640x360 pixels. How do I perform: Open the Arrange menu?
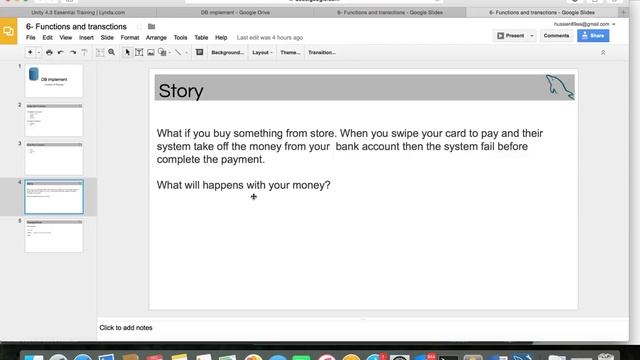click(156, 38)
